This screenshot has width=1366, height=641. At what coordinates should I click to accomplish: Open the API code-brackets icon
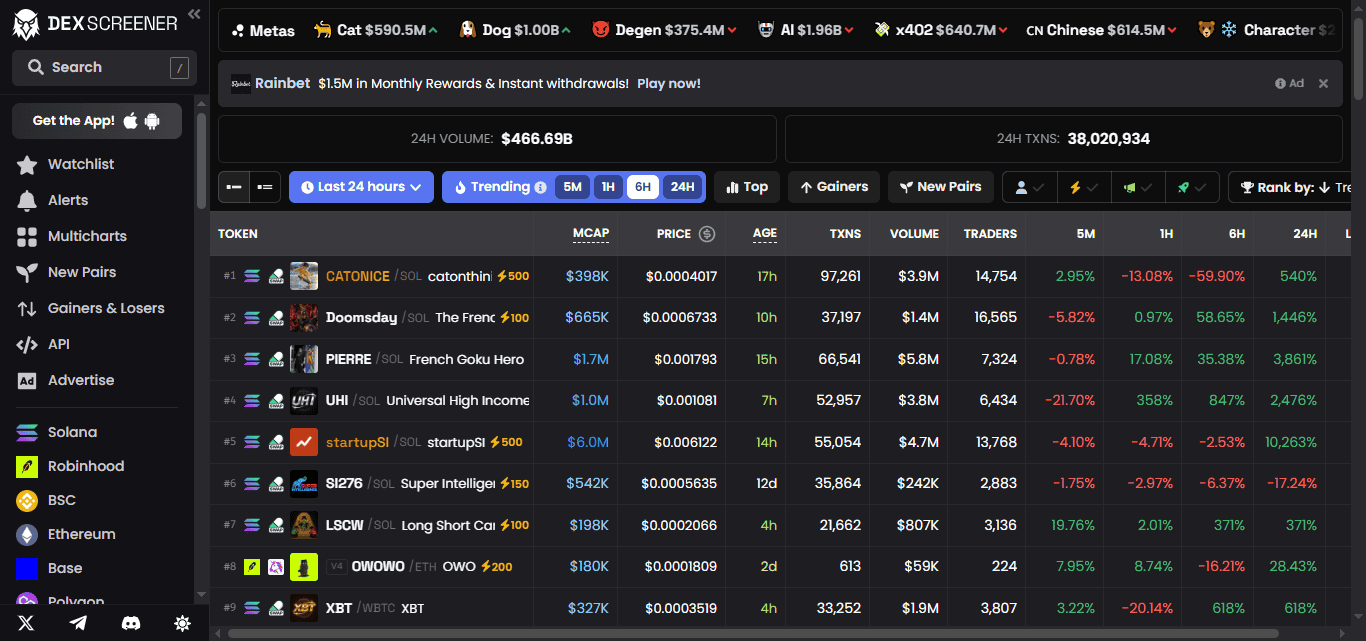(27, 344)
